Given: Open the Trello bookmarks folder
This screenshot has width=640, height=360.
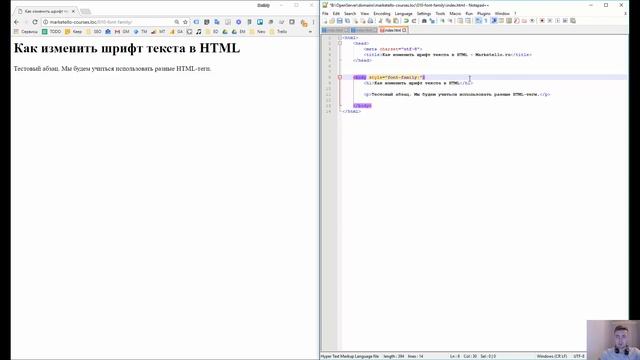Looking at the screenshot, I should [278, 31].
